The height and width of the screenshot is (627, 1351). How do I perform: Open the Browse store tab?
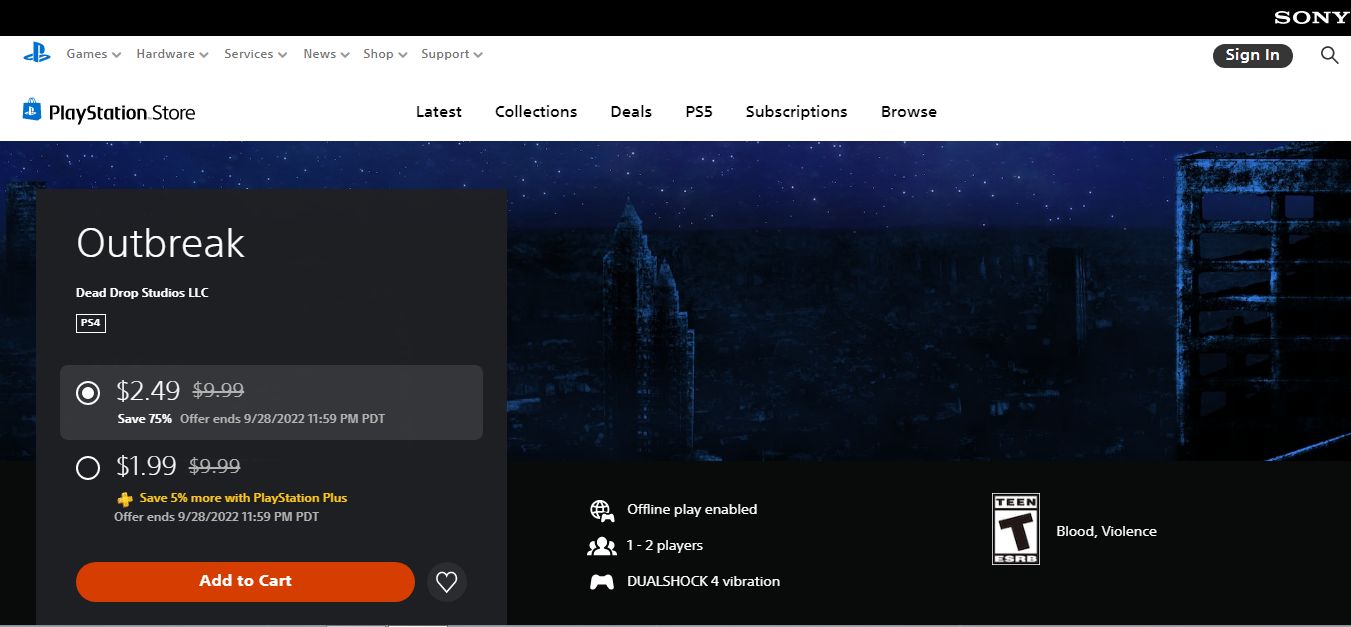point(909,112)
